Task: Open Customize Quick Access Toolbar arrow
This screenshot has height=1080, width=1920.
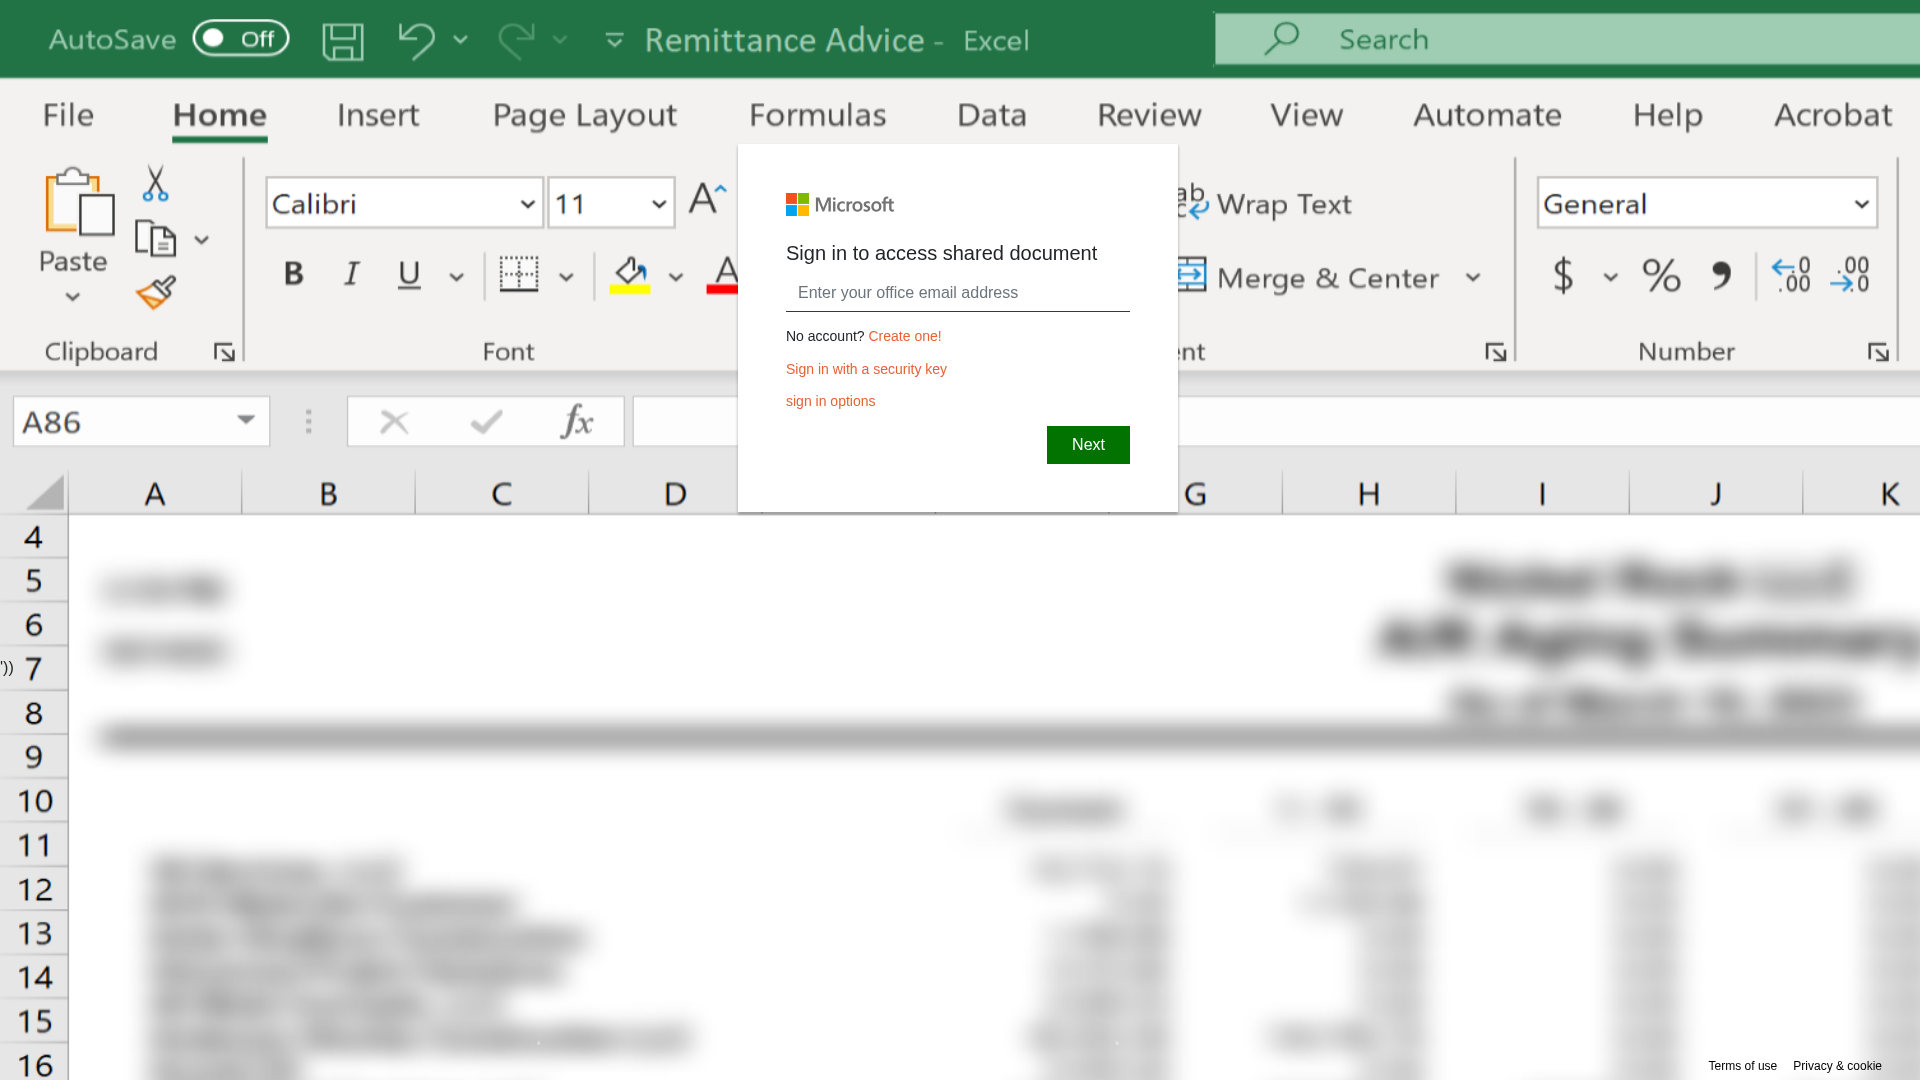Action: coord(614,40)
